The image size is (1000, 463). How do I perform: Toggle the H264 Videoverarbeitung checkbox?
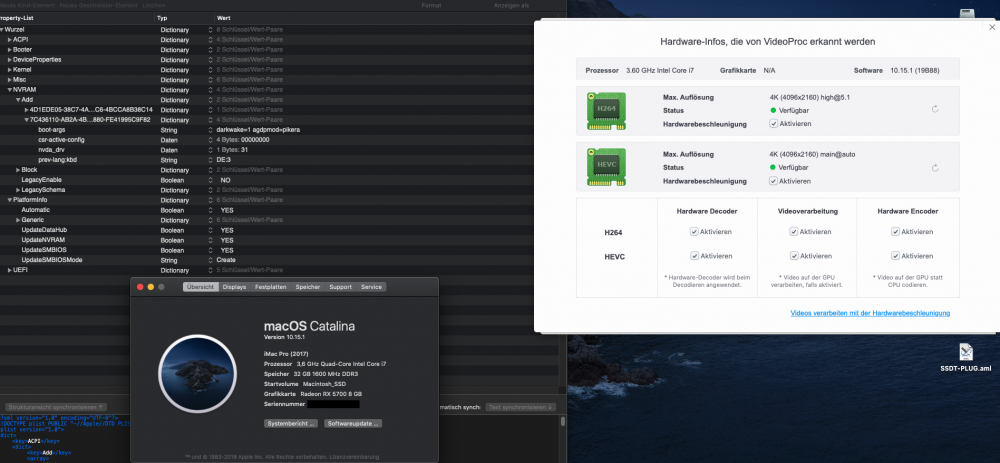pos(794,232)
